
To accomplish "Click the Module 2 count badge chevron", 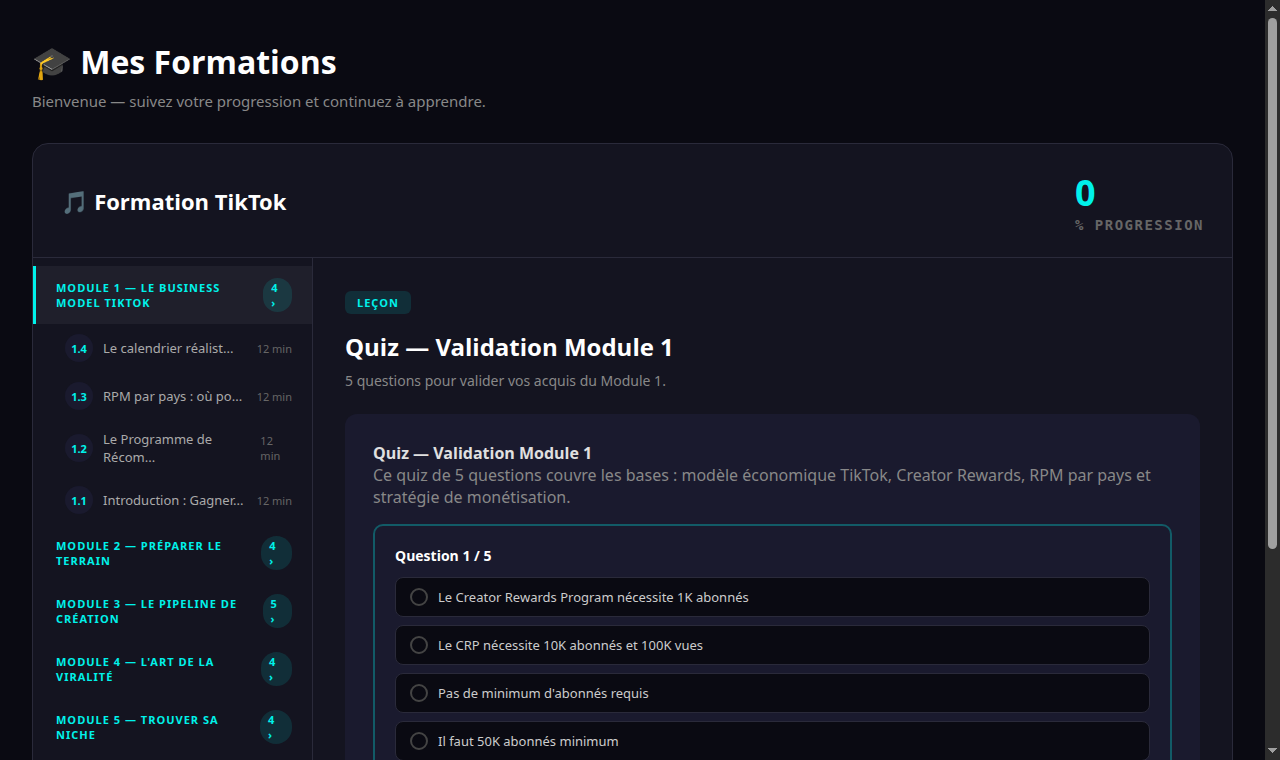I will point(276,553).
